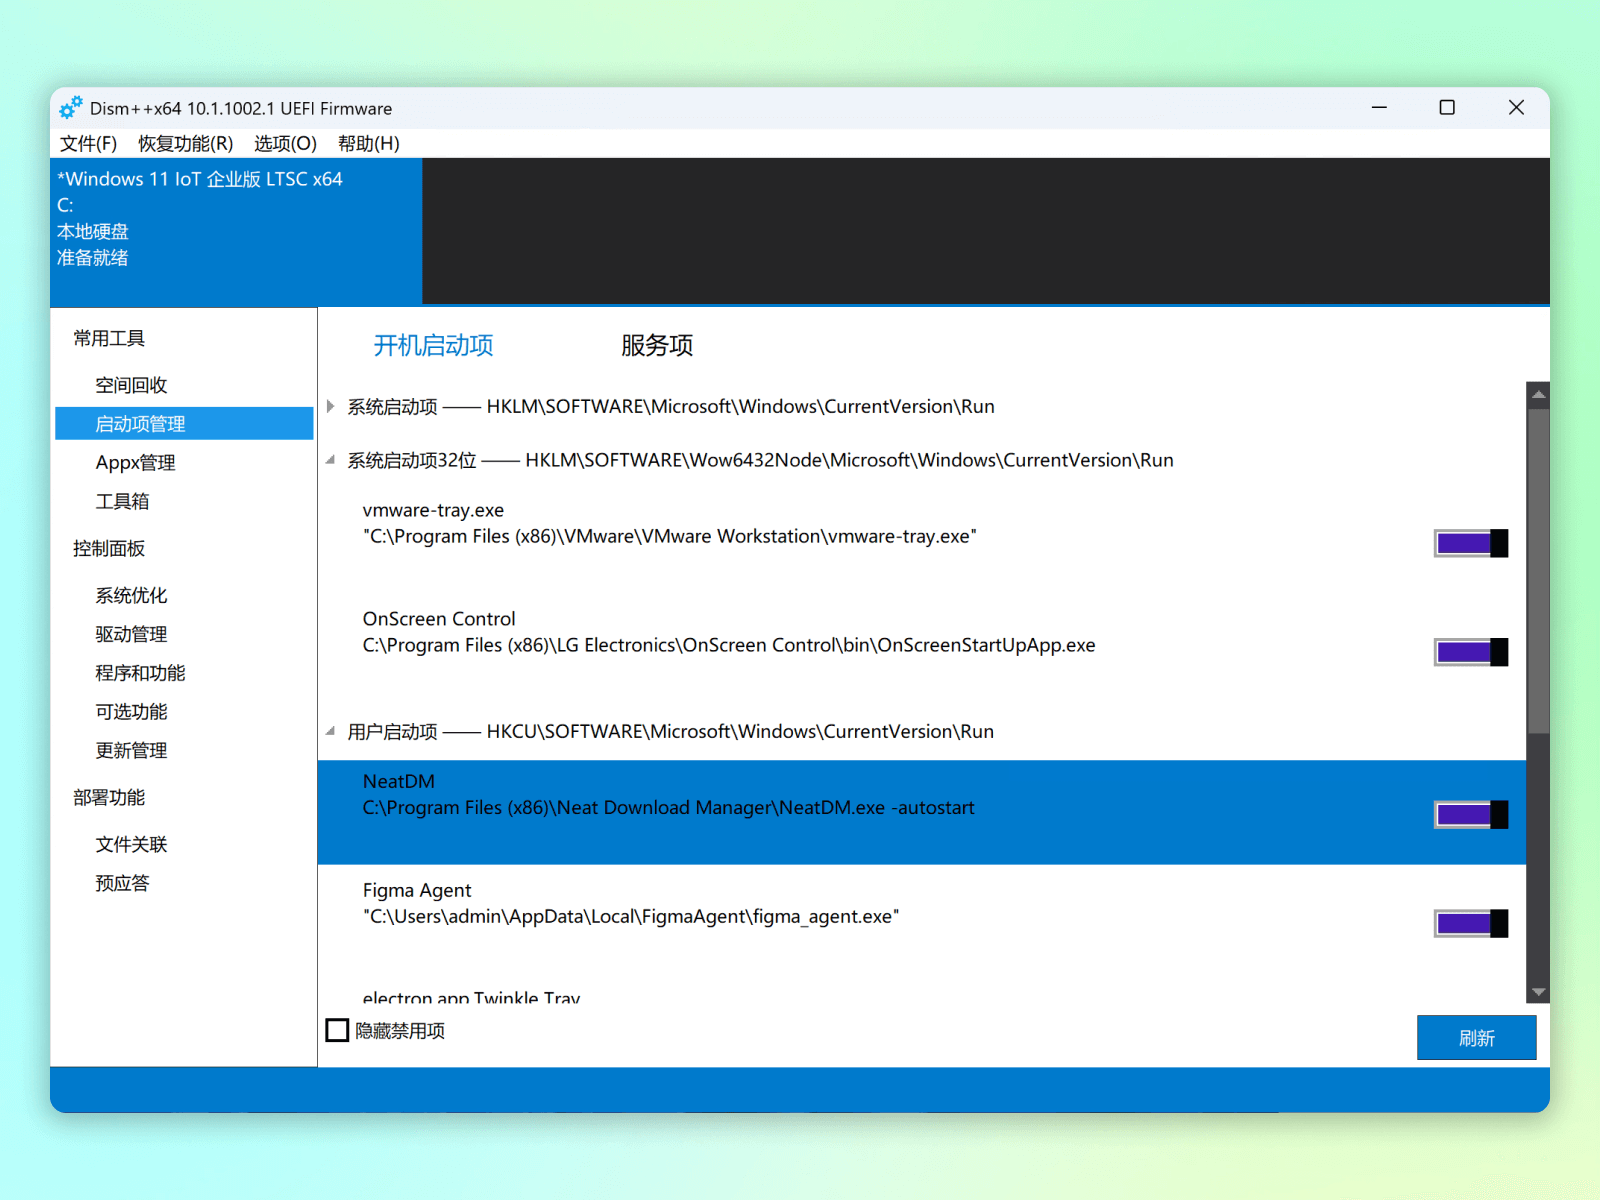
Task: Collapse the 用户启动项 HKCU Run group
Action: coord(331,731)
